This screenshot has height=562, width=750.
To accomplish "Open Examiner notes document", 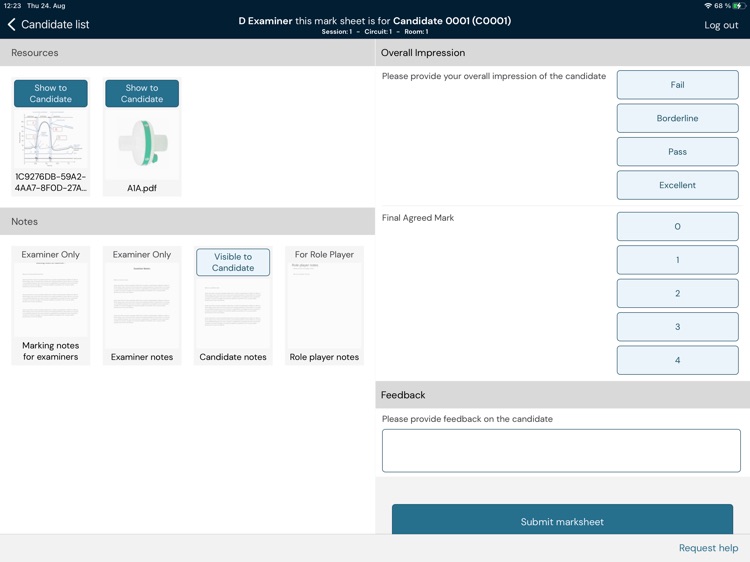I will pyautogui.click(x=142, y=305).
